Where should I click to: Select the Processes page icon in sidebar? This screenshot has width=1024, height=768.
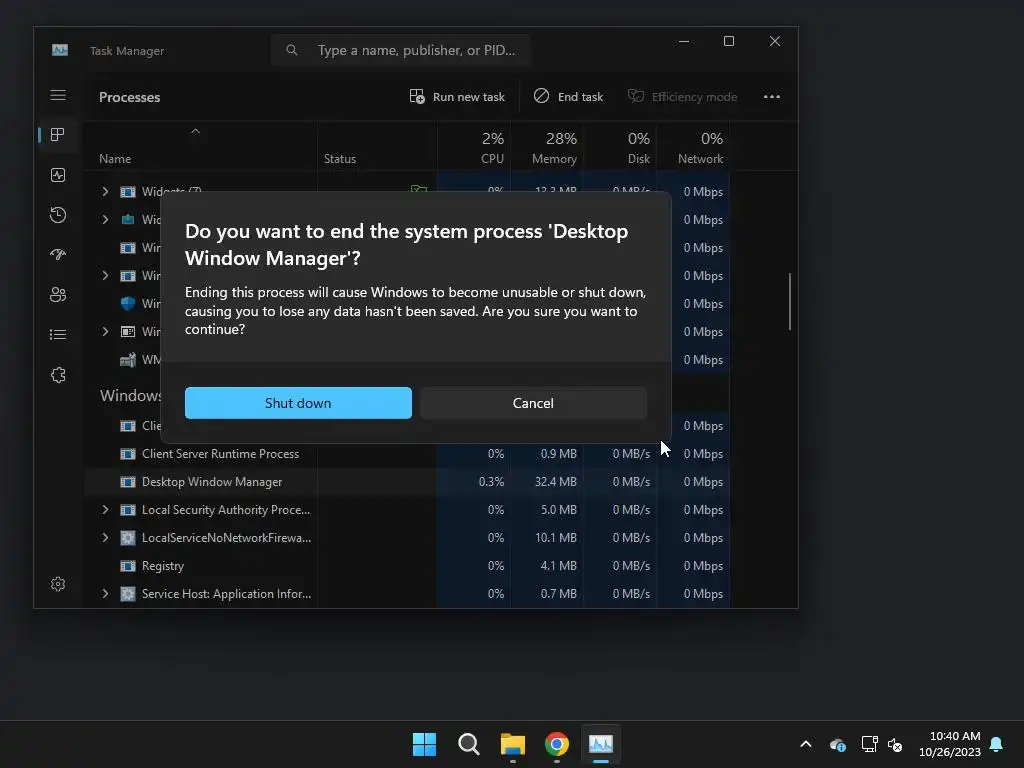(58, 135)
